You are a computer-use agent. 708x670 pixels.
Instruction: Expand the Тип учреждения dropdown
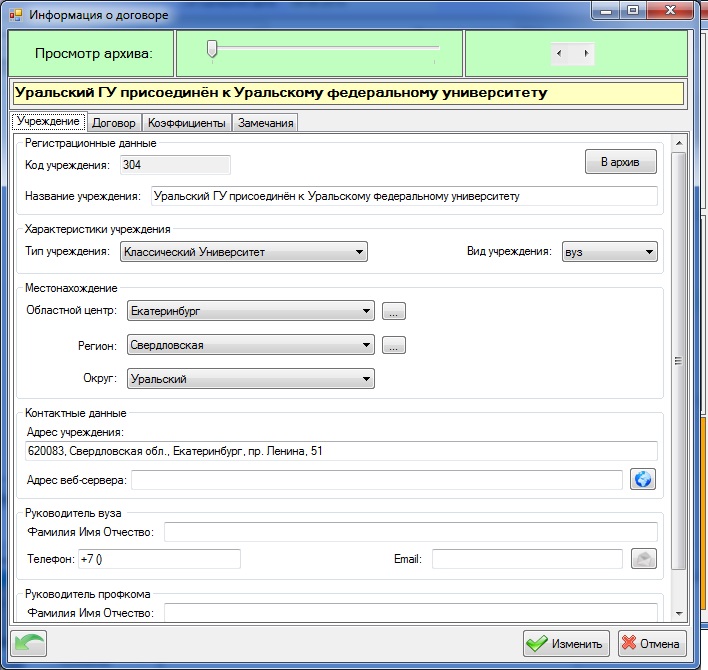pyautogui.click(x=244, y=252)
